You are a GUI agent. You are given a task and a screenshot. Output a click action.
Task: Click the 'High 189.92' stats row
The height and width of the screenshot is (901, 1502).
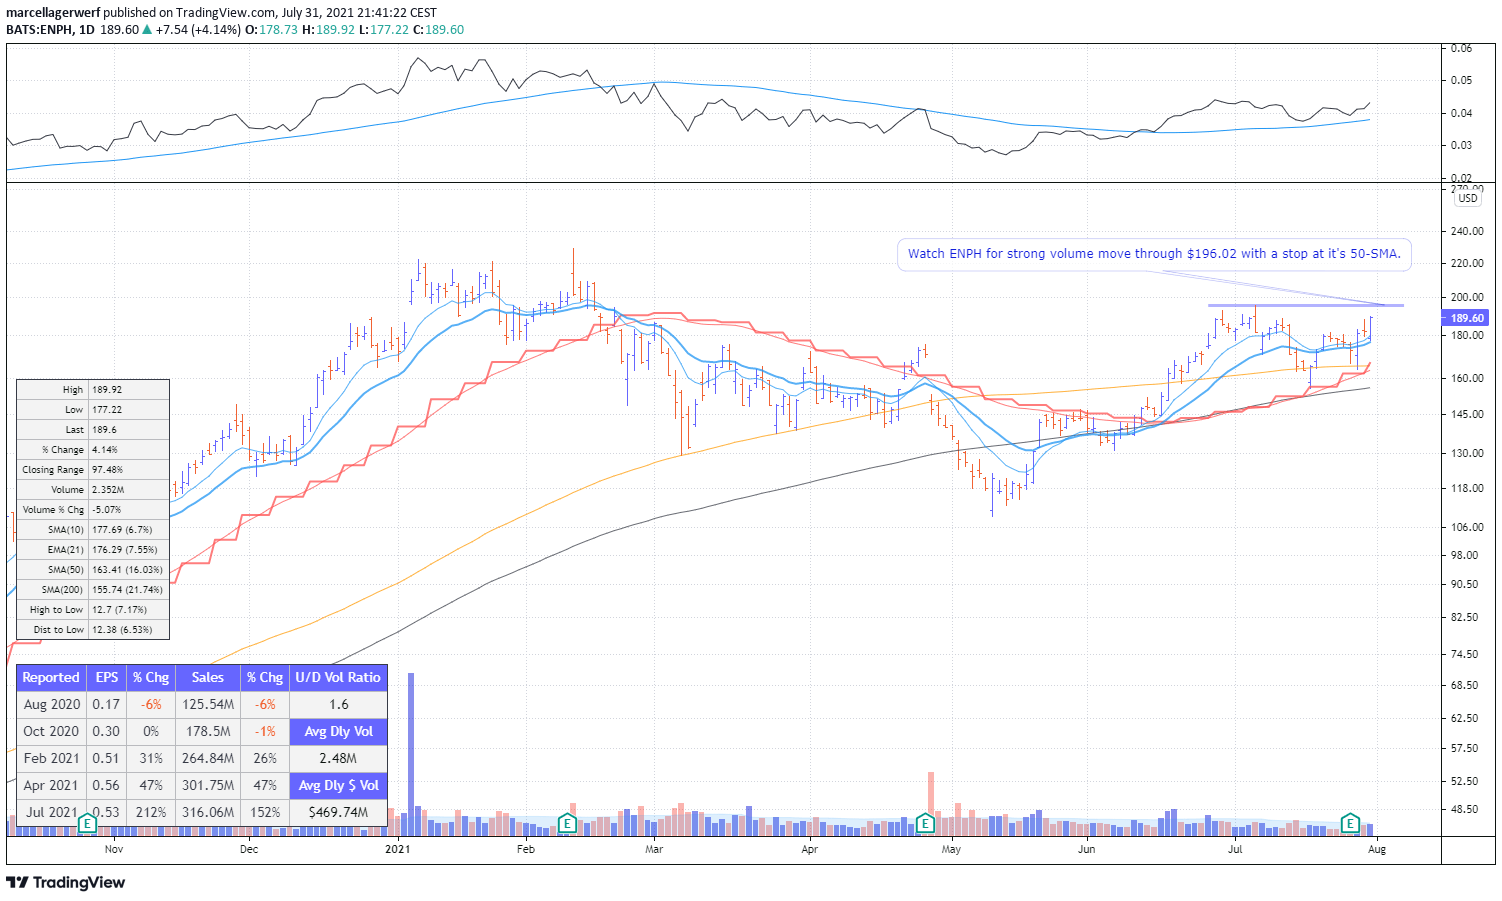pyautogui.click(x=93, y=390)
